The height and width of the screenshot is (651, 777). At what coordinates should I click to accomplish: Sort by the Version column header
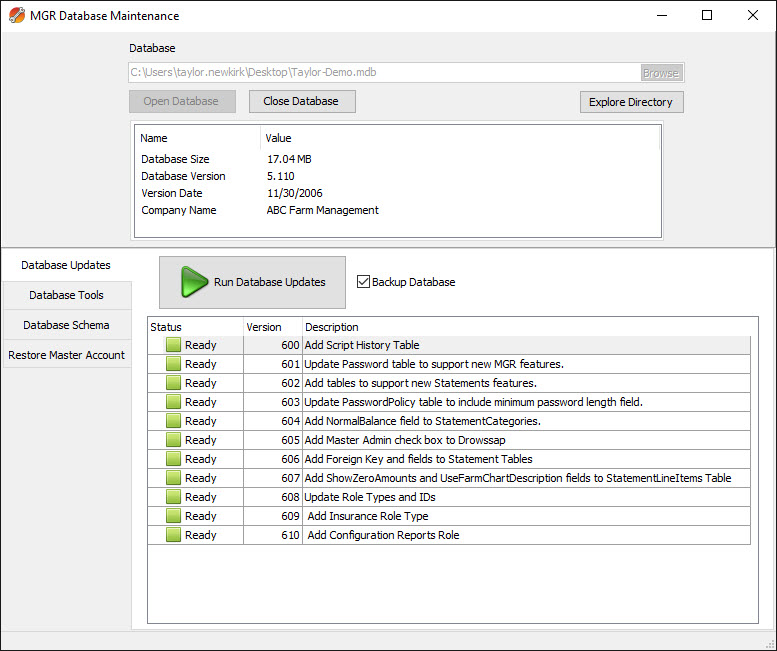pos(264,327)
